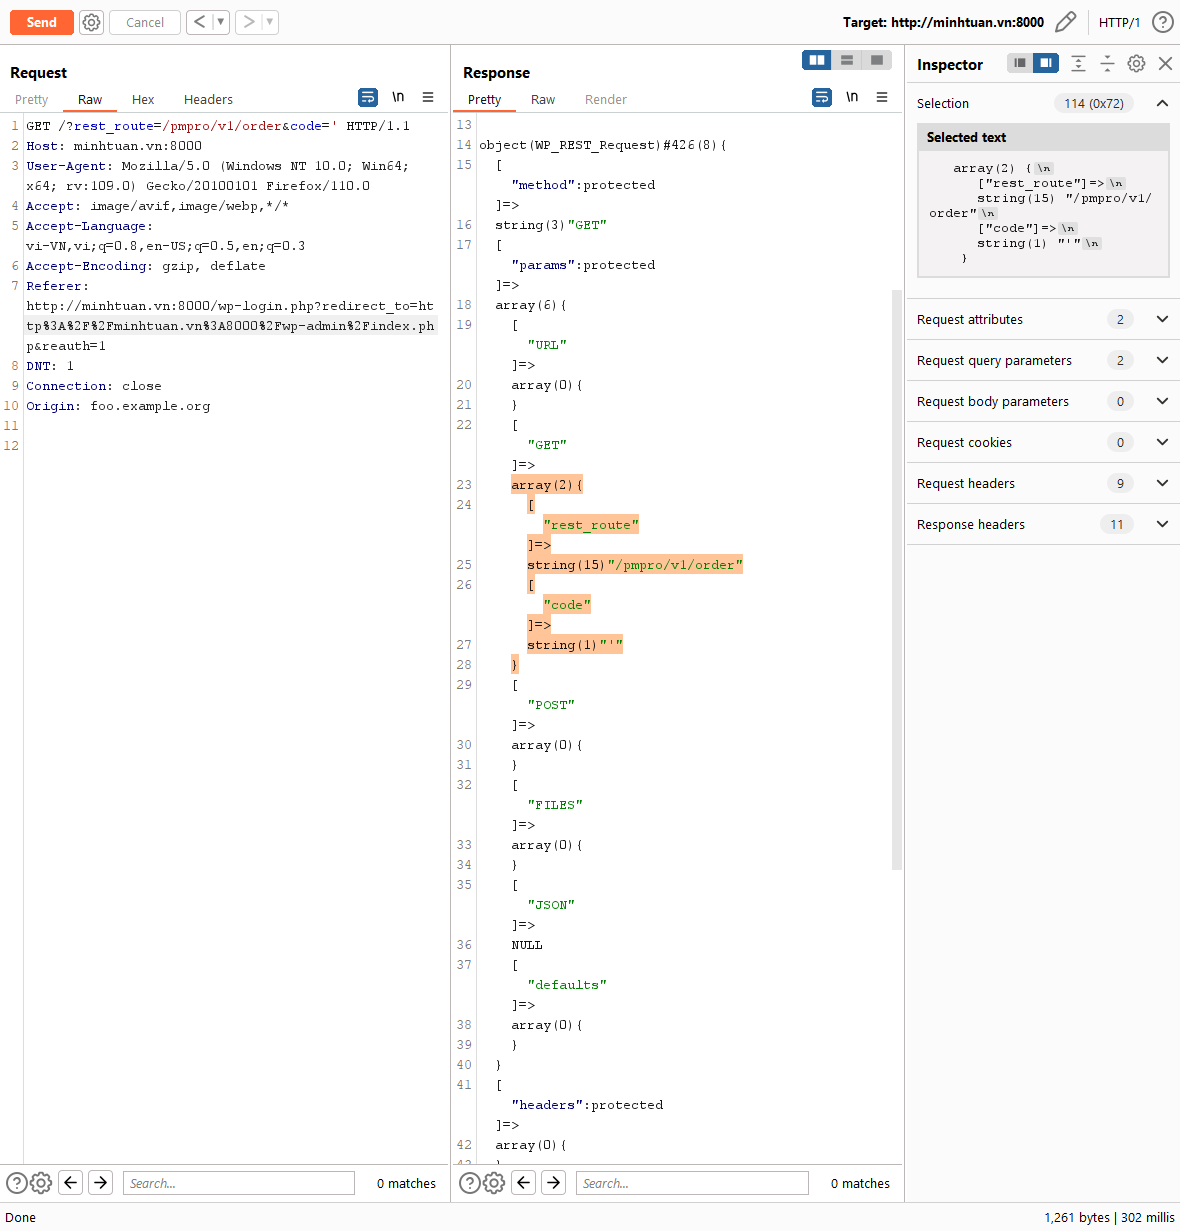Click highlighted "/pmpro/v1/order" string in response

pos(675,565)
